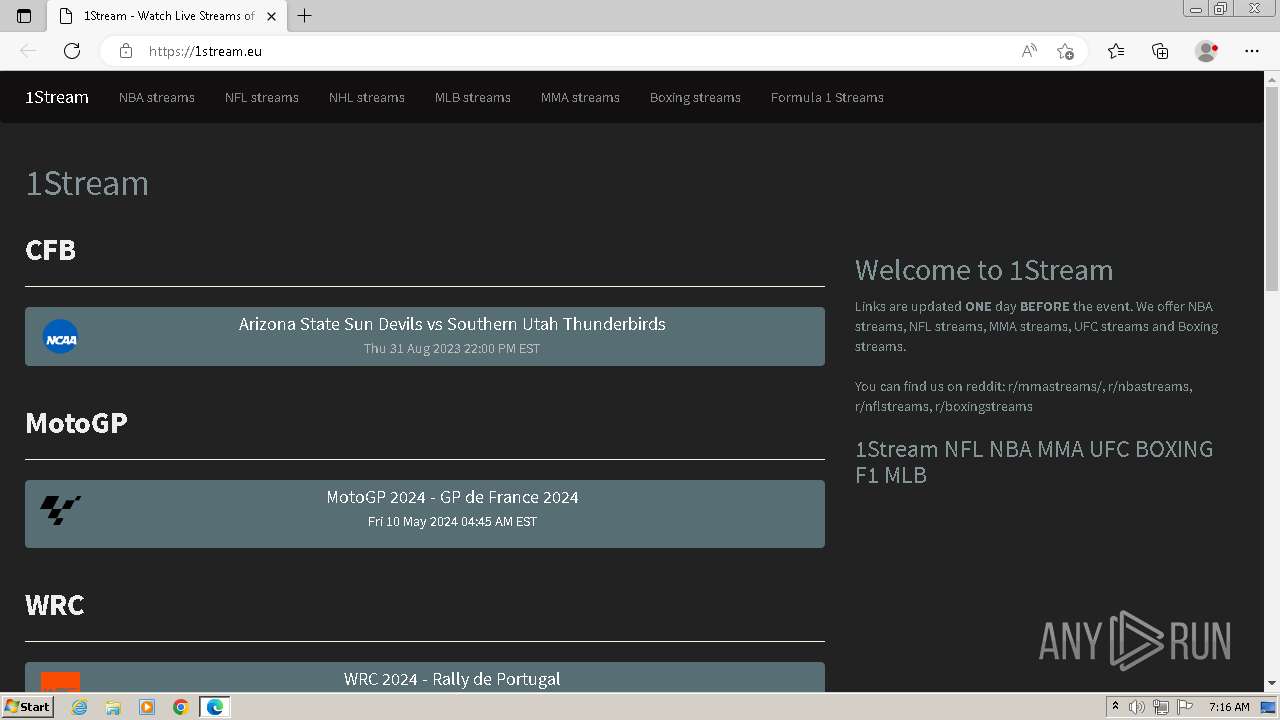This screenshot has width=1280, height=720.
Task: Open the Read aloud icon in the address bar
Action: [x=1029, y=51]
